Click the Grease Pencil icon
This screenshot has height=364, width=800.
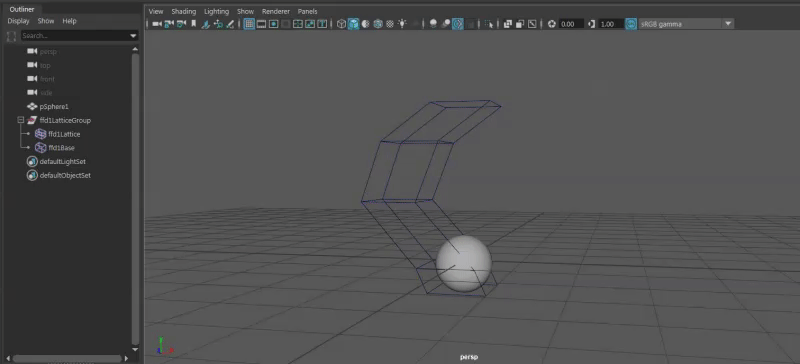pyautogui.click(x=230, y=24)
